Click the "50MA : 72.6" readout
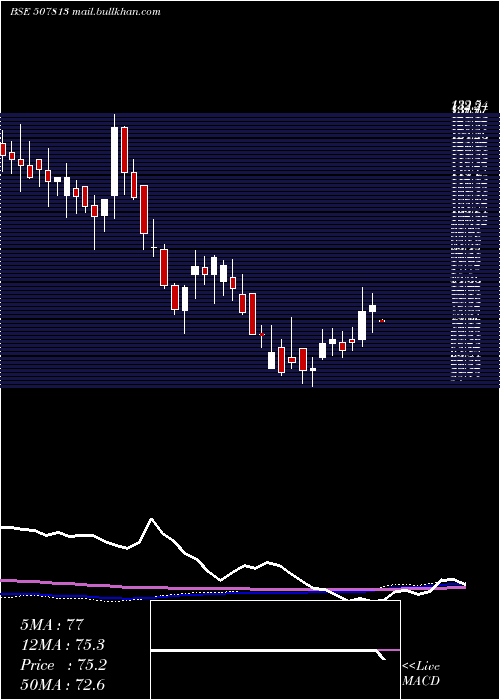The height and width of the screenshot is (700, 500). tap(62, 685)
